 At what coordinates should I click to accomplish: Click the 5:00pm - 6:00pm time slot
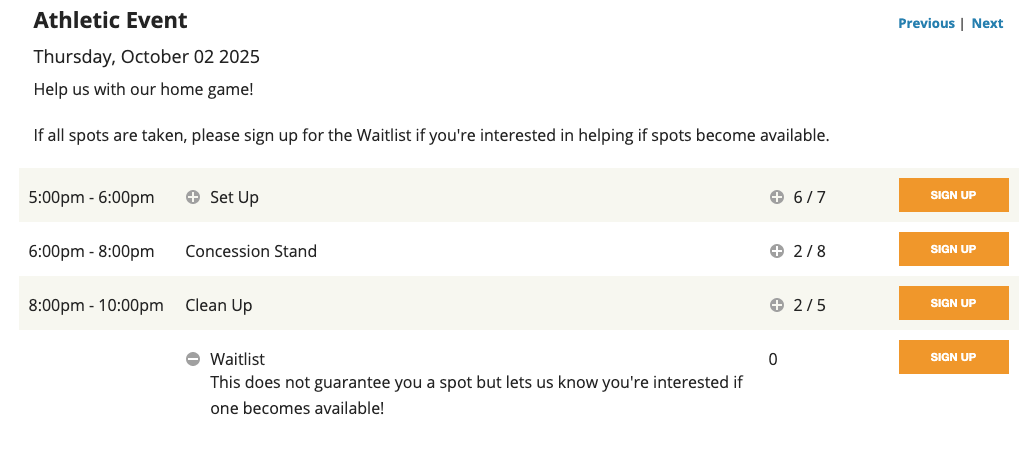coord(91,197)
